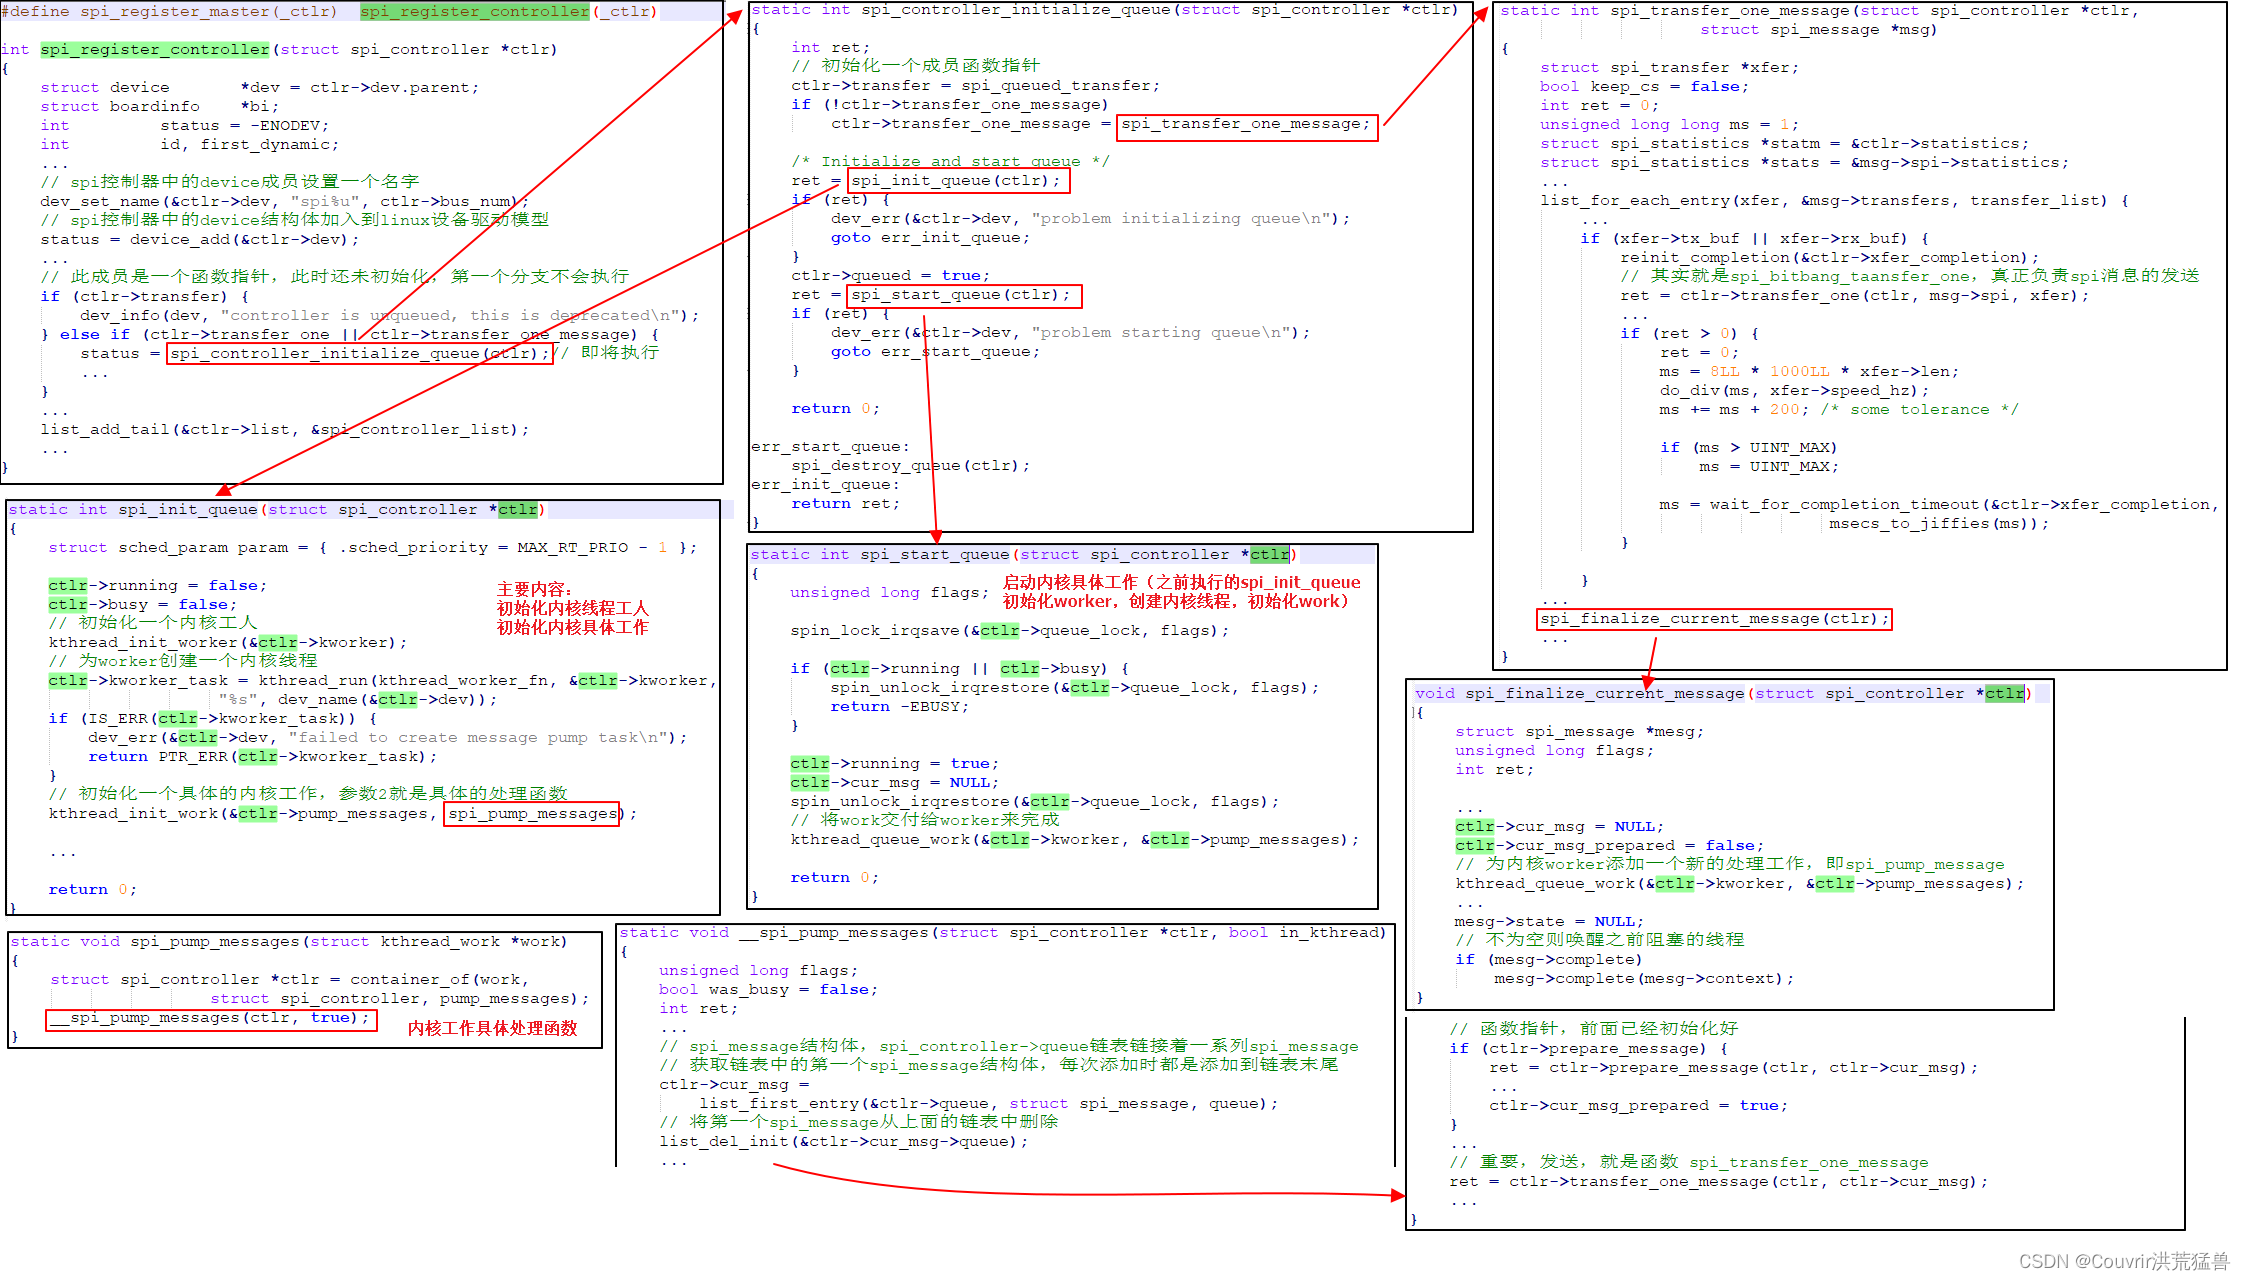
Task: Click the red-boxed spi_controller_initialize_queue(ctlr) call
Action: coord(359,354)
